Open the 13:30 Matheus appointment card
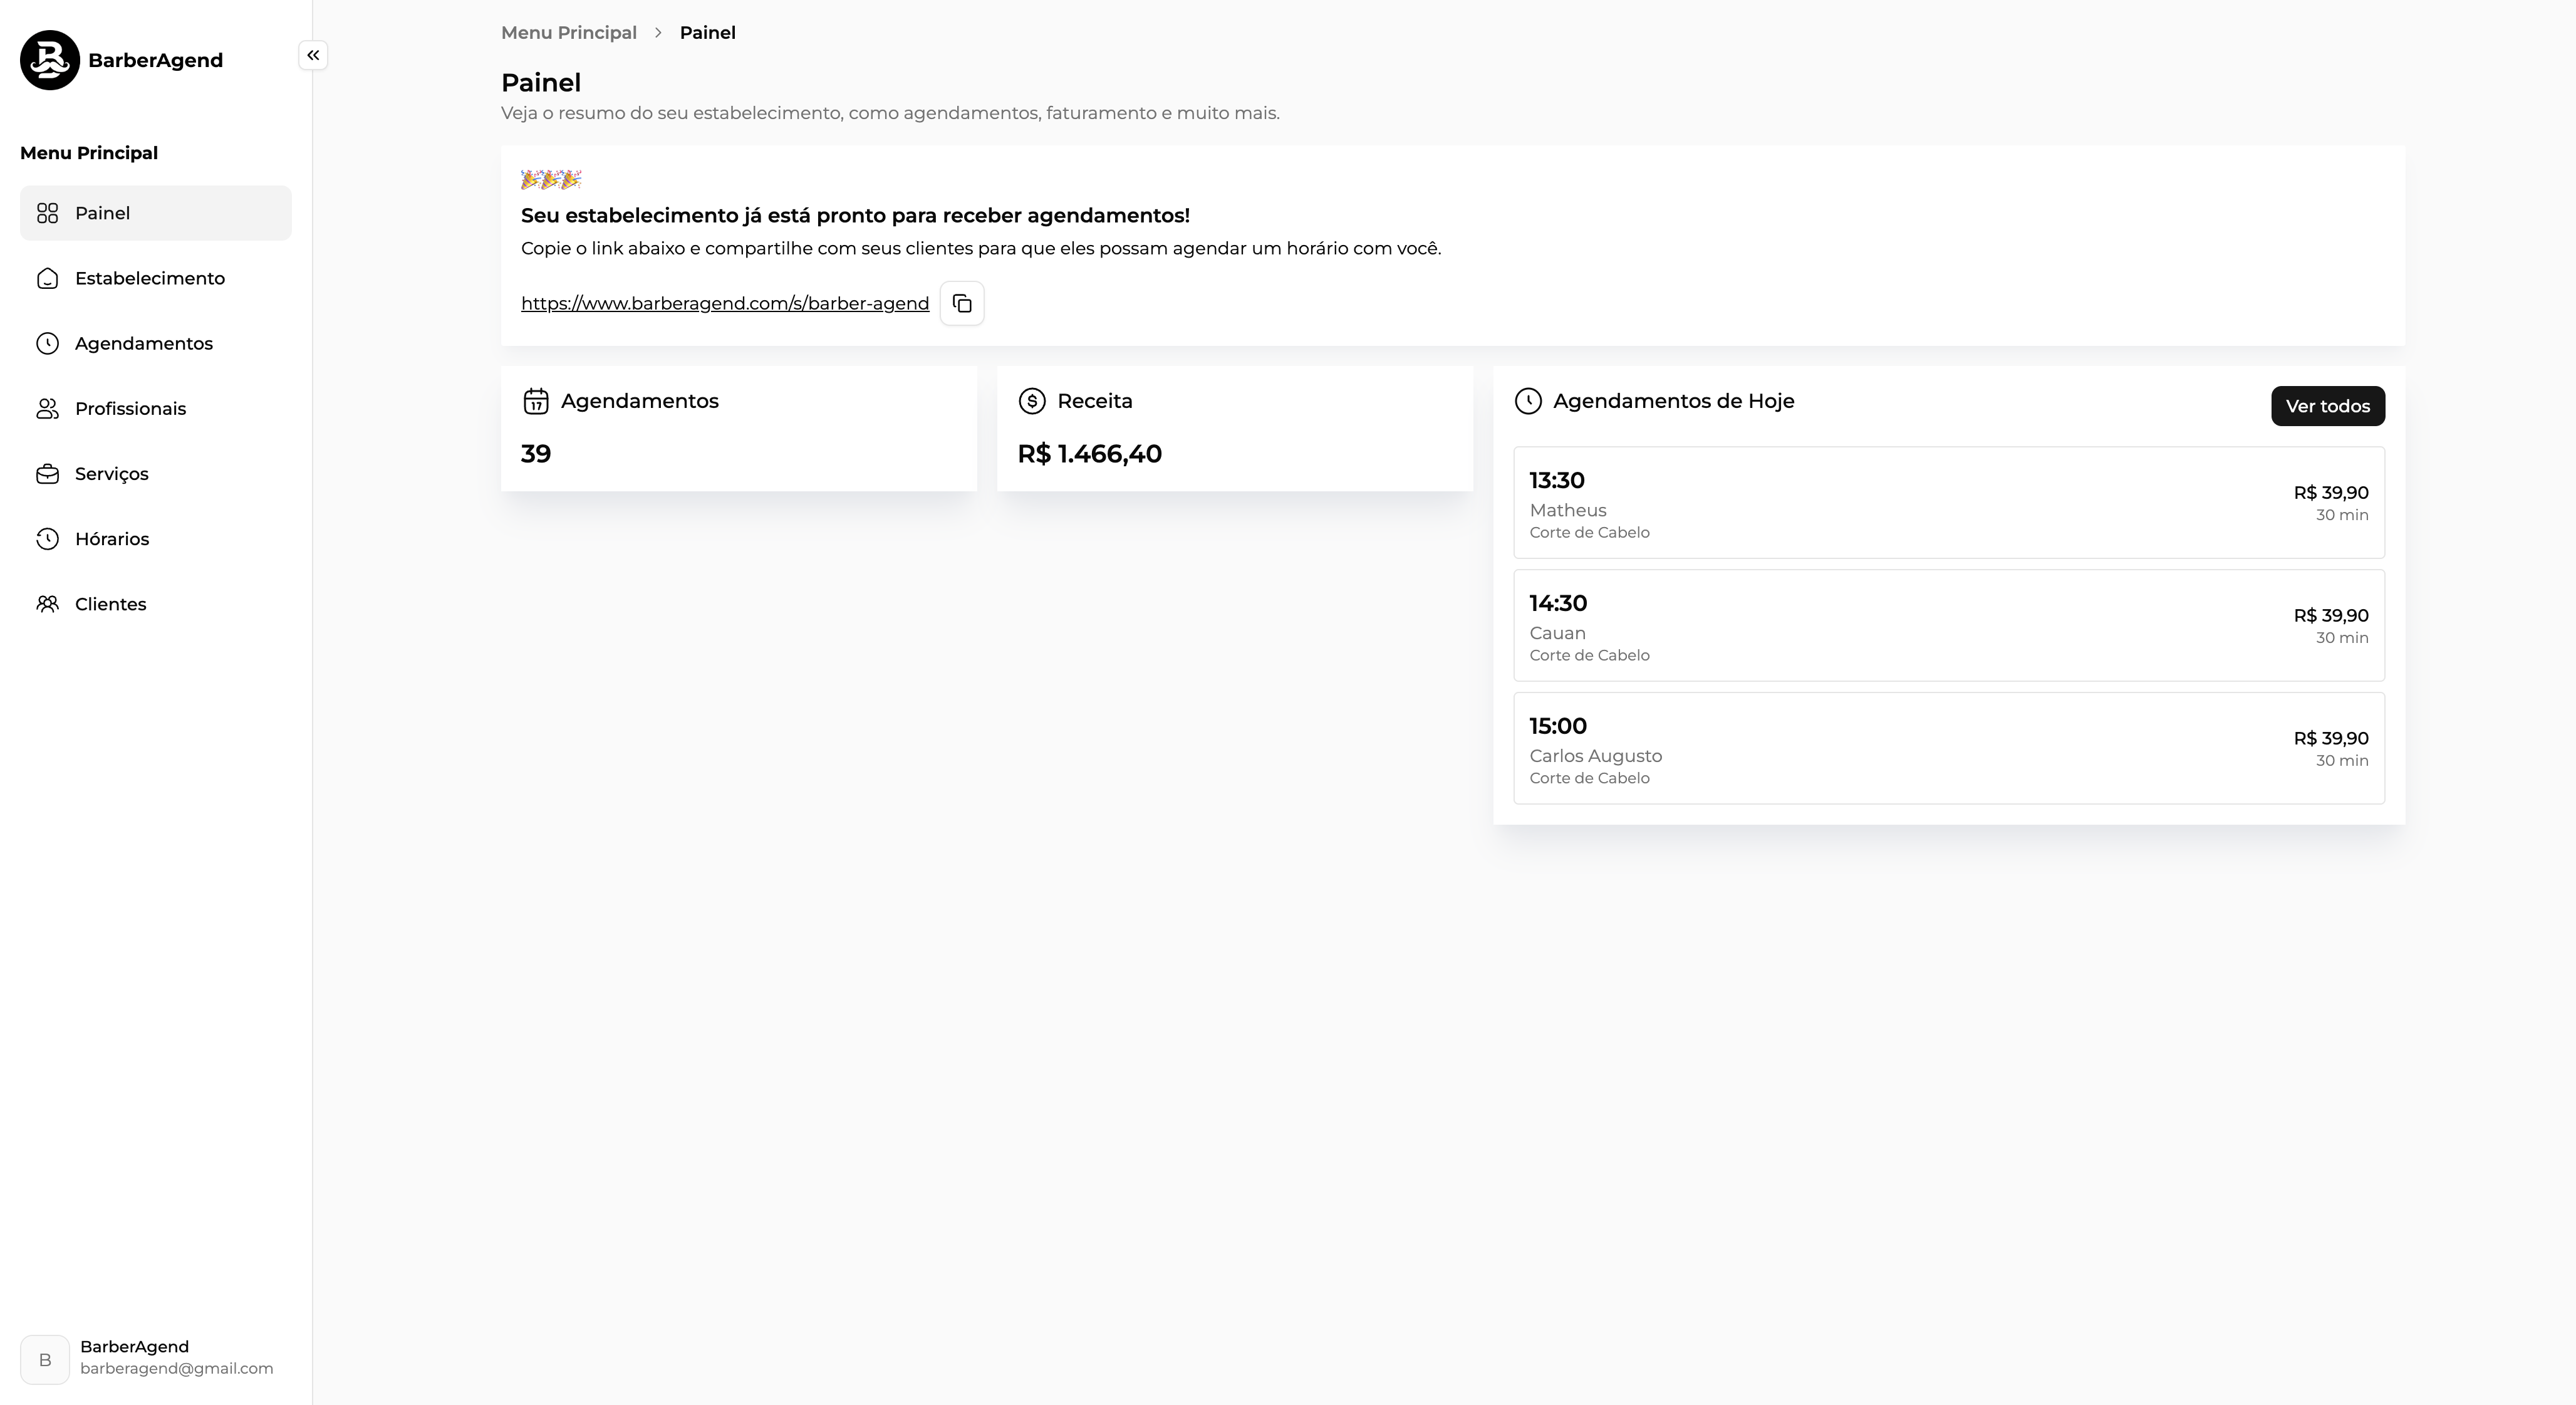Viewport: 2576px width, 1405px height. pyautogui.click(x=1948, y=503)
